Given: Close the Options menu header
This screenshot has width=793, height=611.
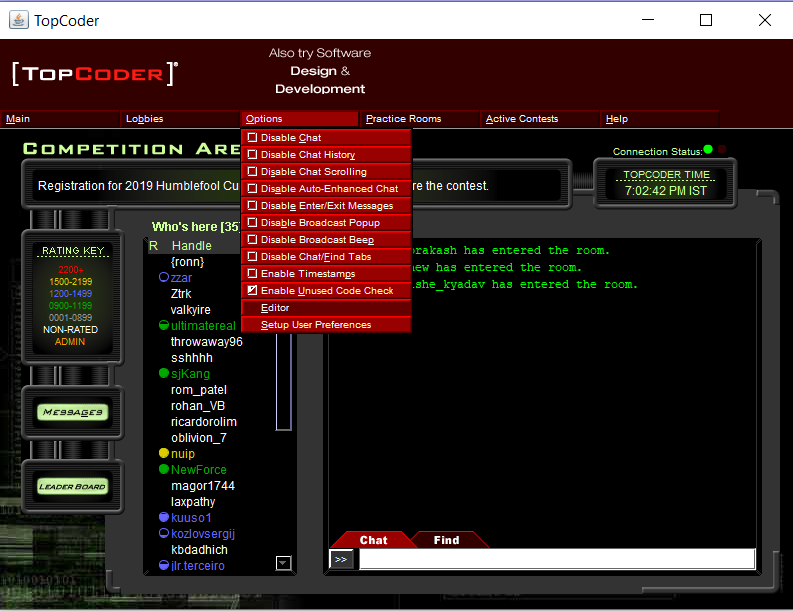Looking at the screenshot, I should coord(299,119).
